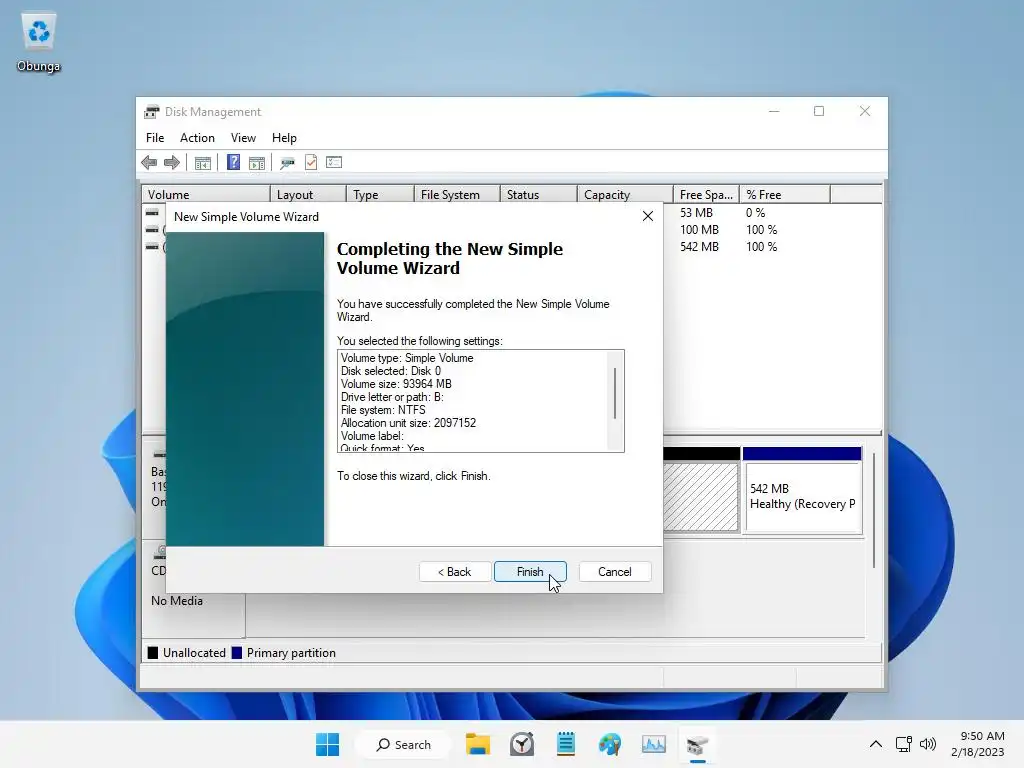Click the 0 % free cell
Screen dimensions: 1024x768
pyautogui.click(x=756, y=213)
